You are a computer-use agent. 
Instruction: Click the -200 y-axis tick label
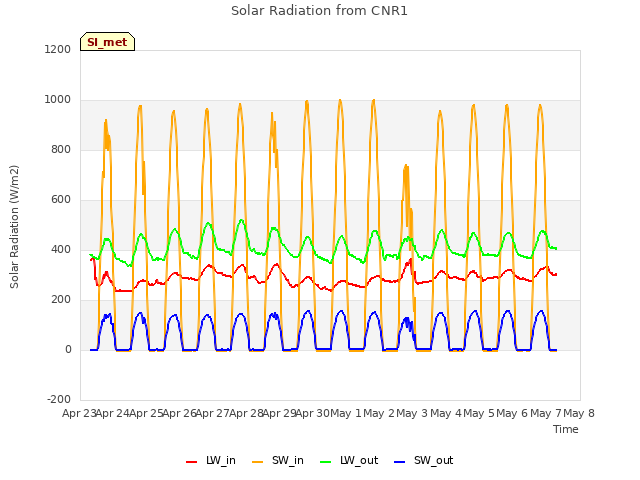[59, 399]
